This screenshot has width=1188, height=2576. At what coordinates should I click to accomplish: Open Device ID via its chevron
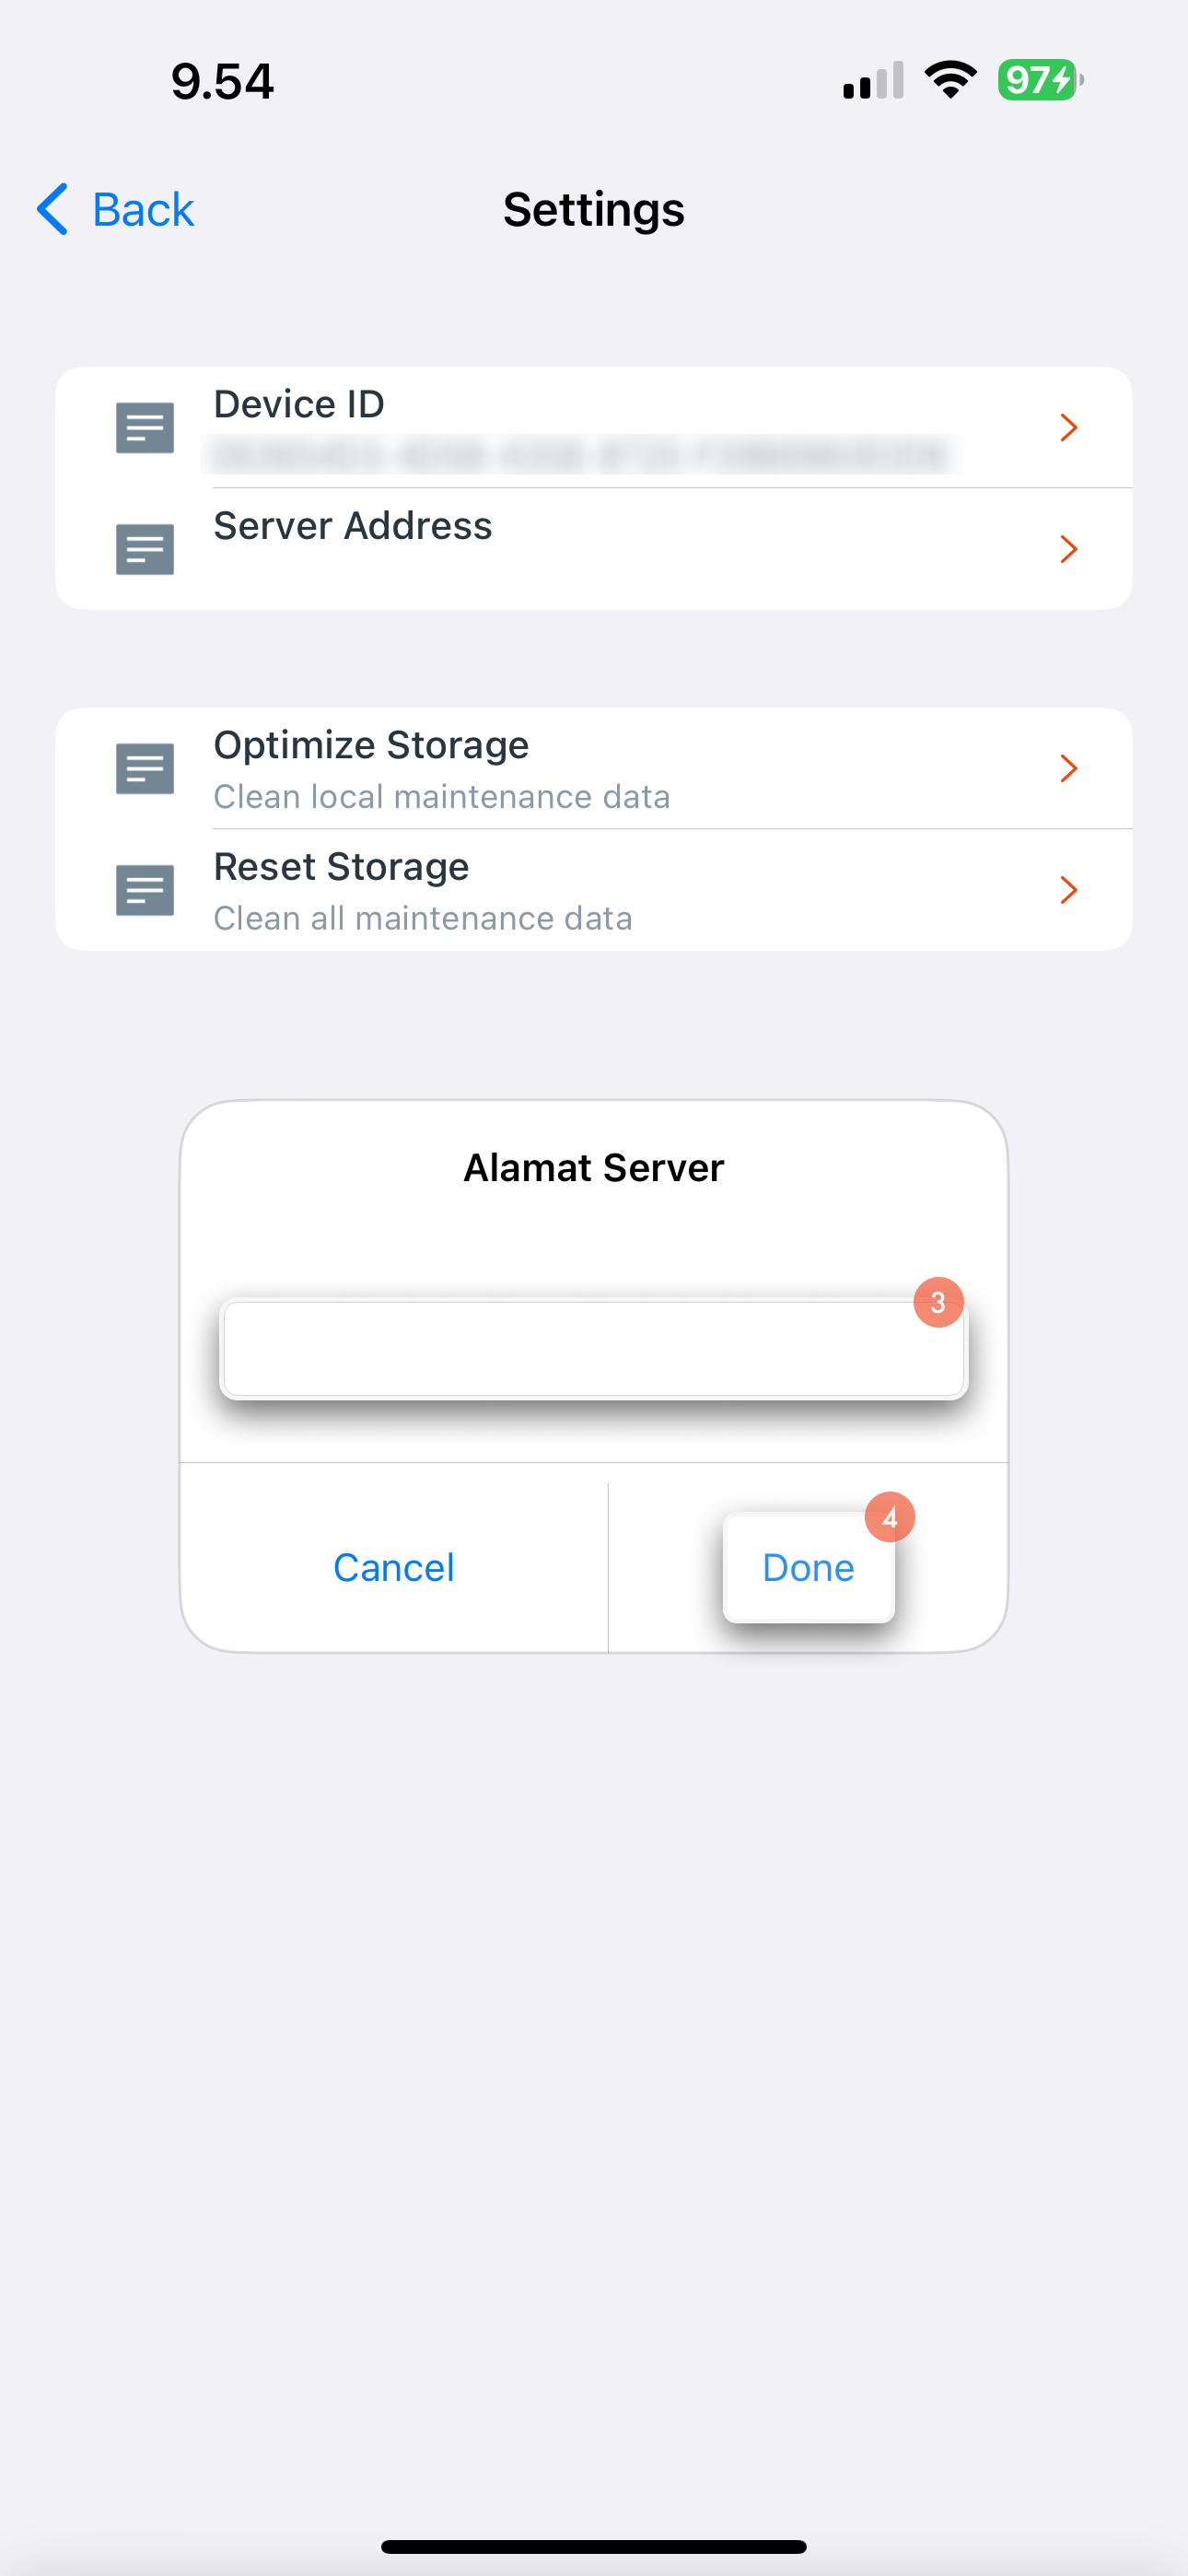coord(1068,428)
